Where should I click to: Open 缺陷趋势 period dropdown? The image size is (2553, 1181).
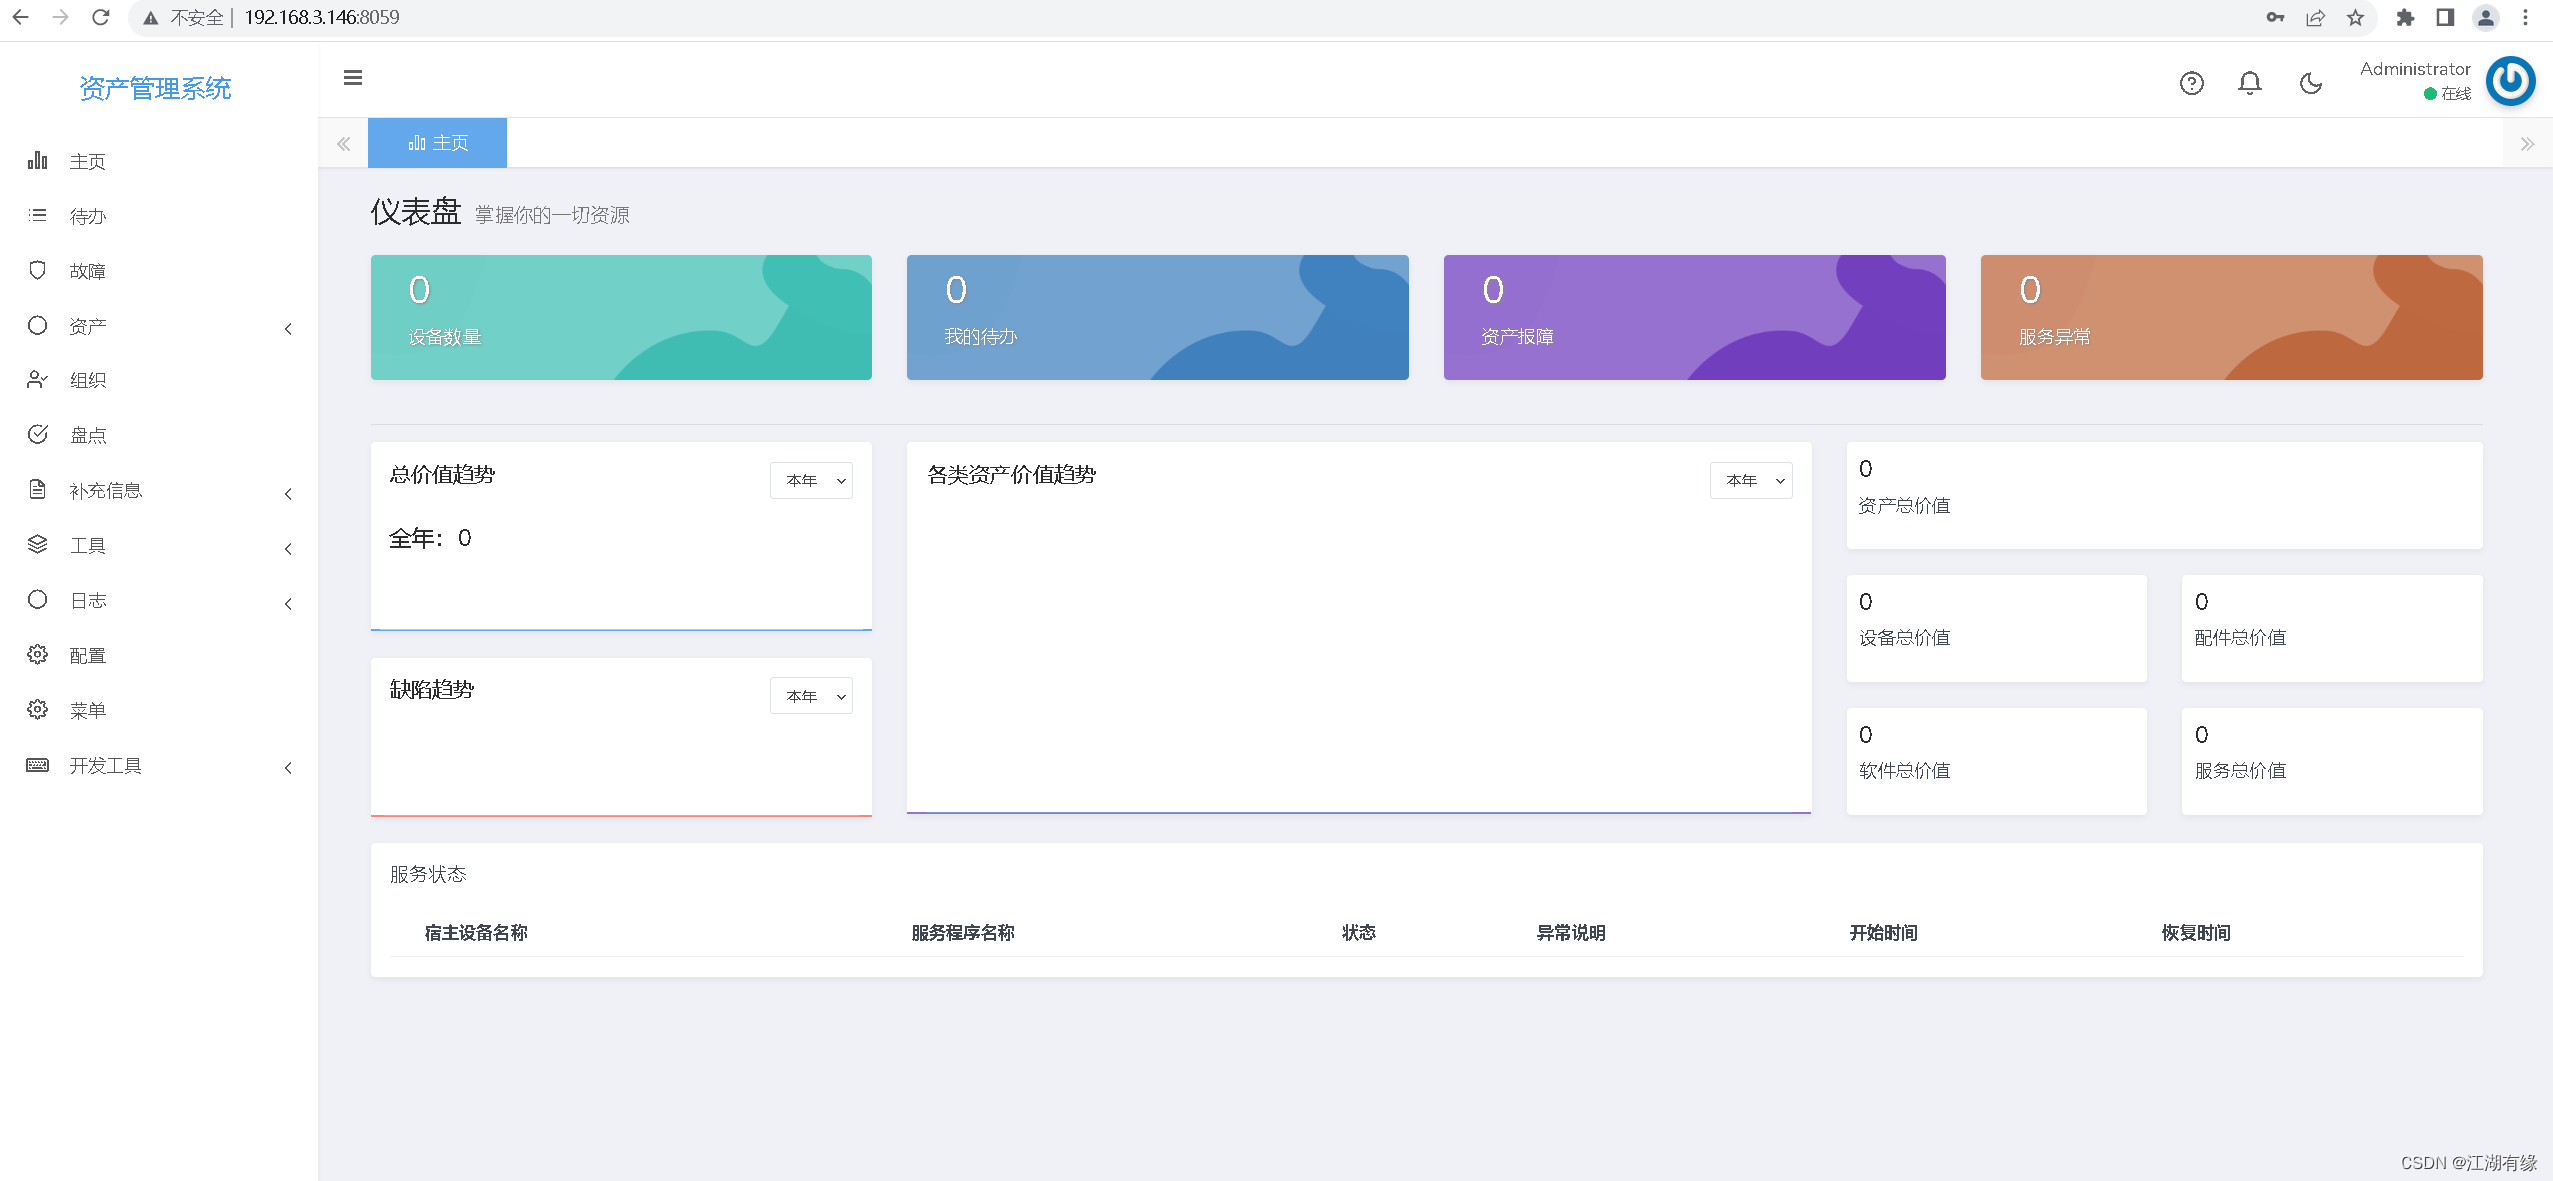pyautogui.click(x=811, y=696)
